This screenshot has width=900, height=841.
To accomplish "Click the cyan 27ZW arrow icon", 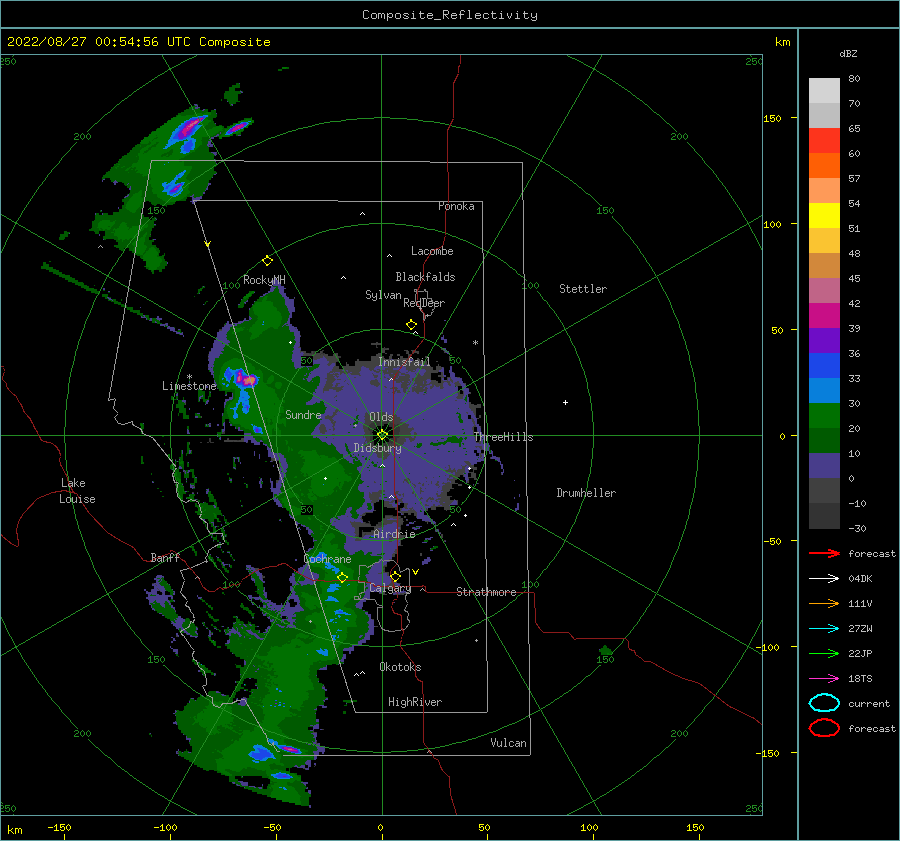I will [x=824, y=629].
